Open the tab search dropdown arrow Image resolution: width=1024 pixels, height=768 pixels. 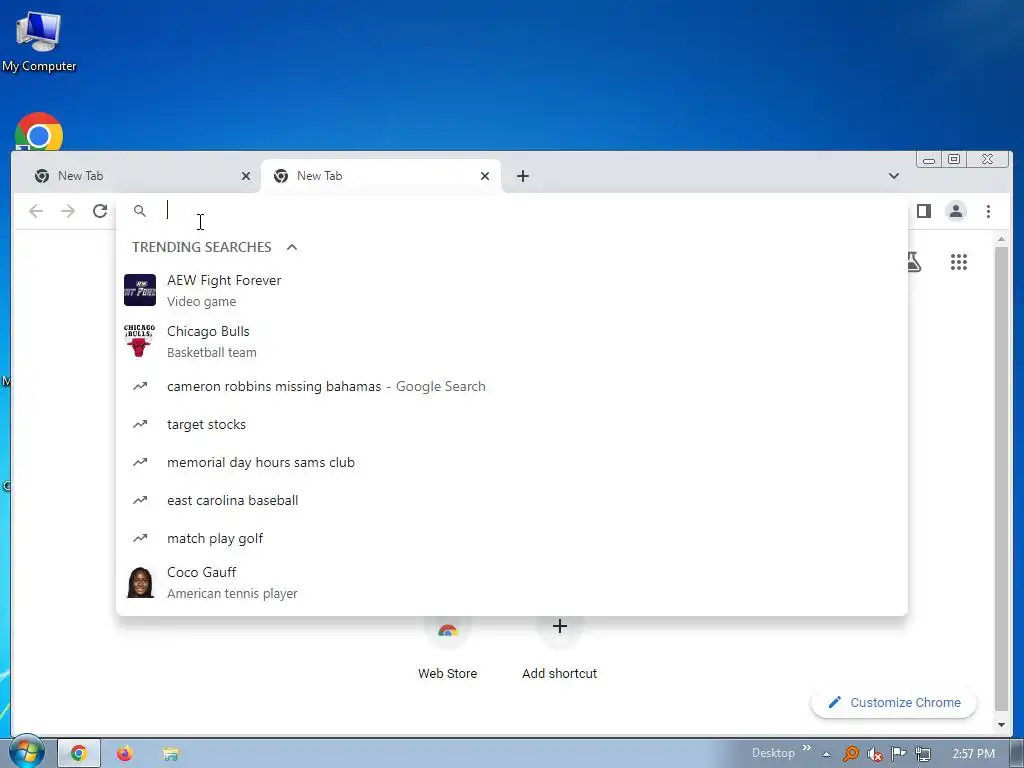893,176
